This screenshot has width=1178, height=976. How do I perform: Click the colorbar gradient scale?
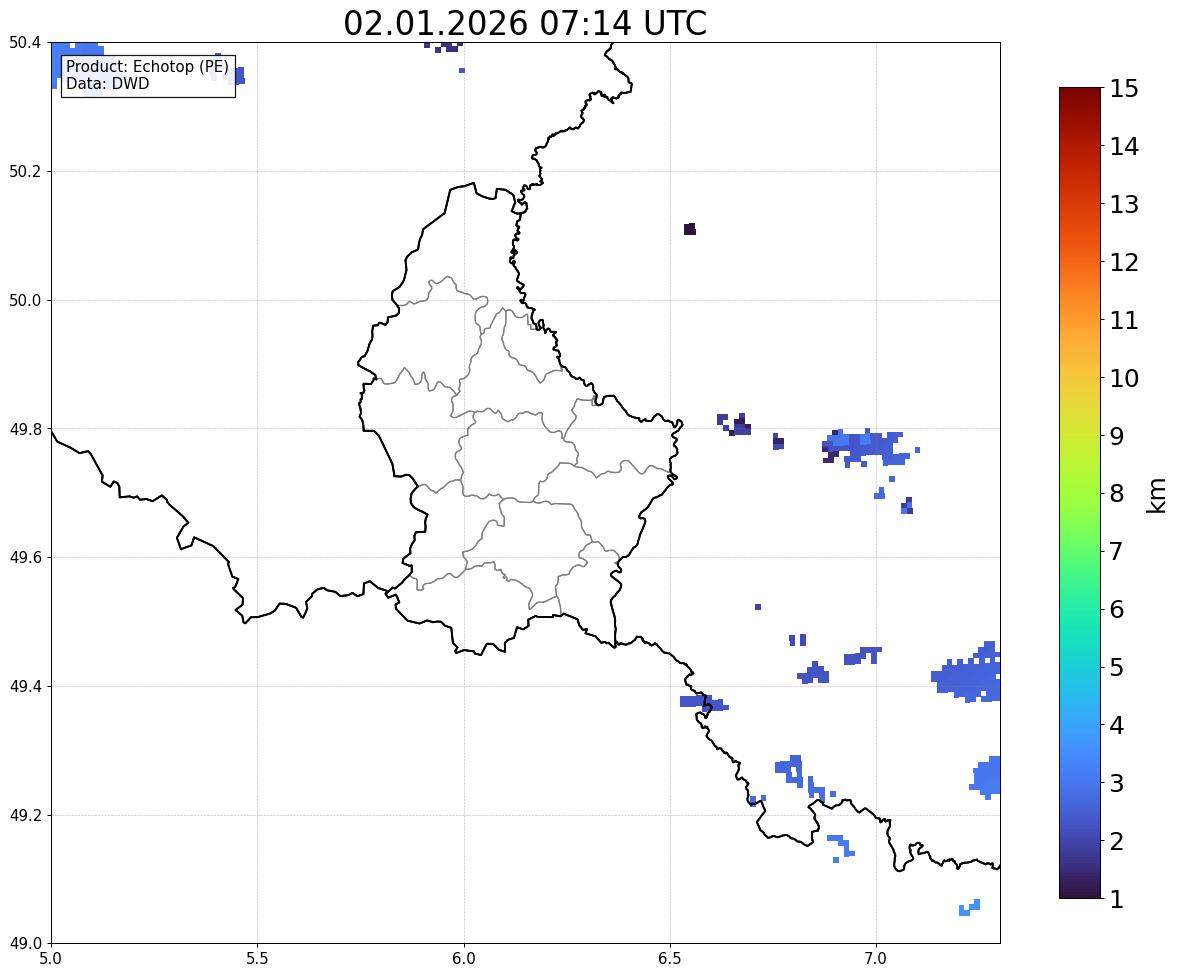(1080, 493)
